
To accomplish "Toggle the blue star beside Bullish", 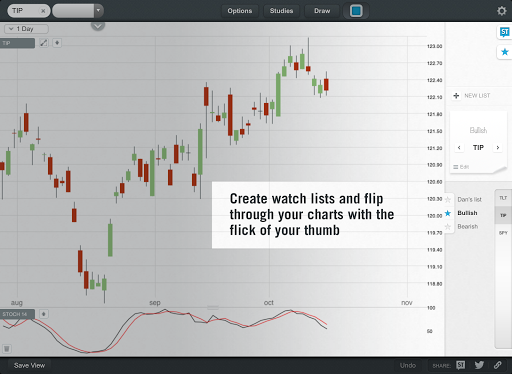I will [448, 213].
